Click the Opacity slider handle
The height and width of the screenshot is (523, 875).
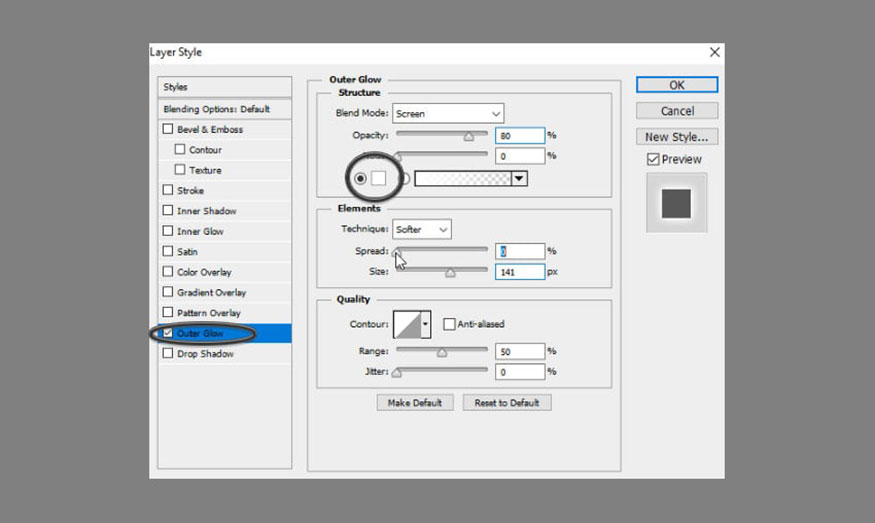click(x=469, y=136)
